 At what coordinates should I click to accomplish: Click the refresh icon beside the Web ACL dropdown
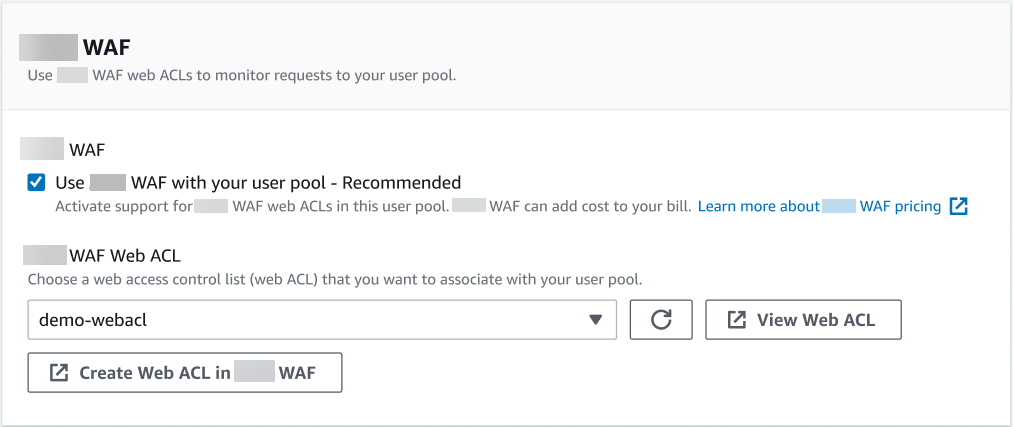pyautogui.click(x=661, y=320)
